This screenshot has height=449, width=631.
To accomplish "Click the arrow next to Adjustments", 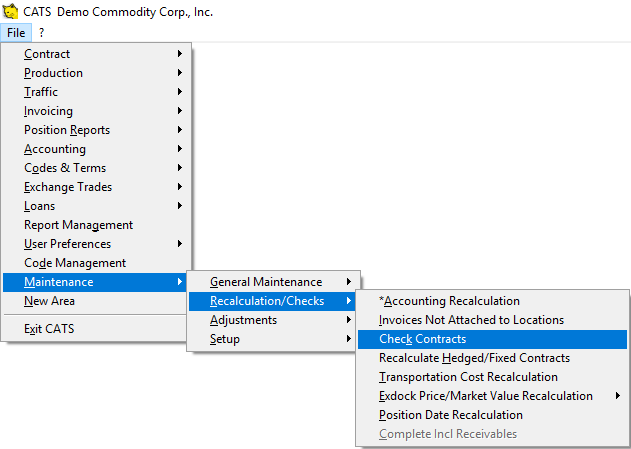I will (349, 320).
